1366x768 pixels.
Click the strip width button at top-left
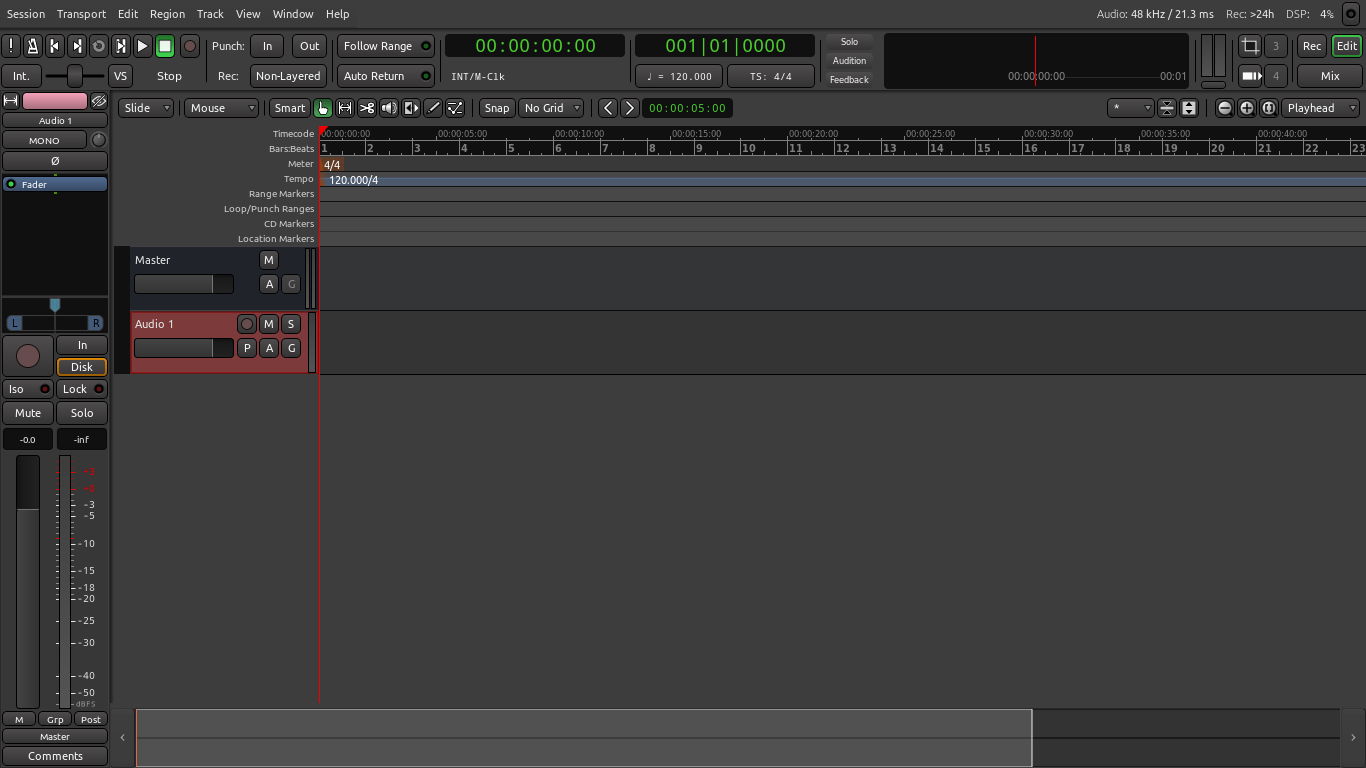tap(10, 101)
